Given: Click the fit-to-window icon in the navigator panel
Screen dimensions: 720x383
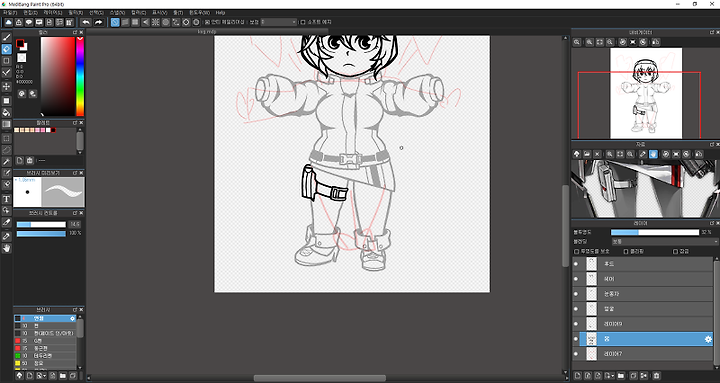Looking at the screenshot, I should (x=600, y=42).
